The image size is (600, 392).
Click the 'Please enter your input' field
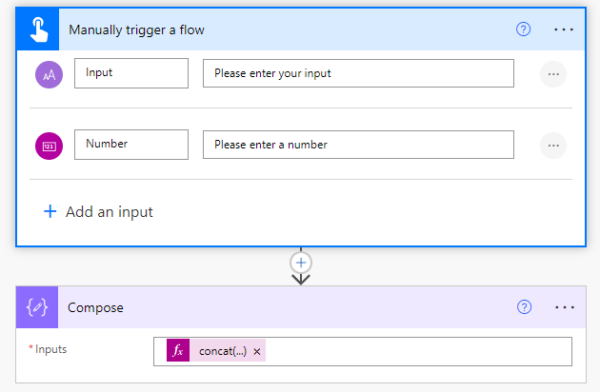coord(358,73)
